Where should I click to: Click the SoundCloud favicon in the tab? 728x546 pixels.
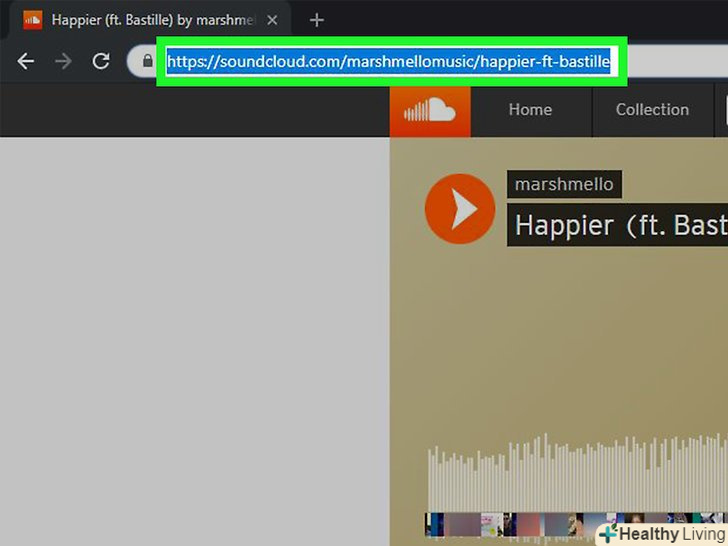click(32, 20)
